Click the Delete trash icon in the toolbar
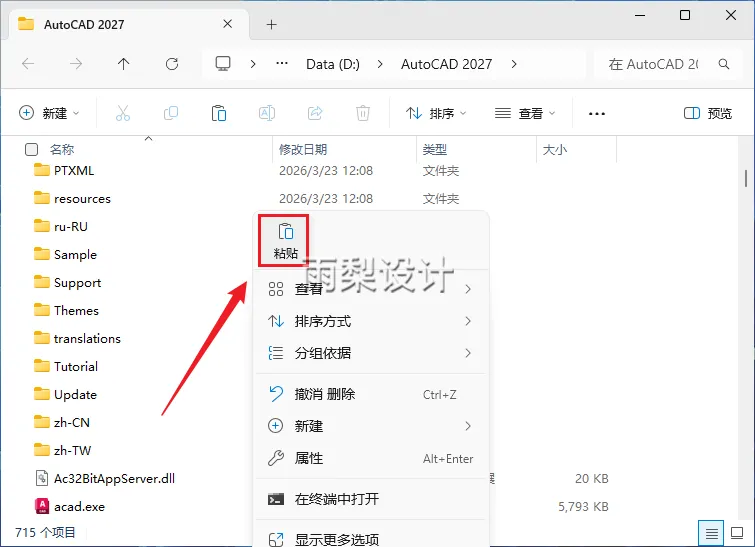755x547 pixels. click(x=363, y=113)
